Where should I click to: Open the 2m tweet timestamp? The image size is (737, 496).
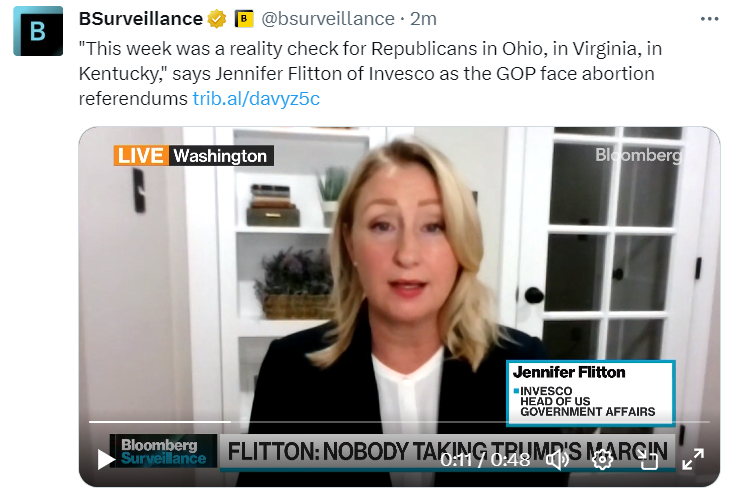pyautogui.click(x=423, y=19)
